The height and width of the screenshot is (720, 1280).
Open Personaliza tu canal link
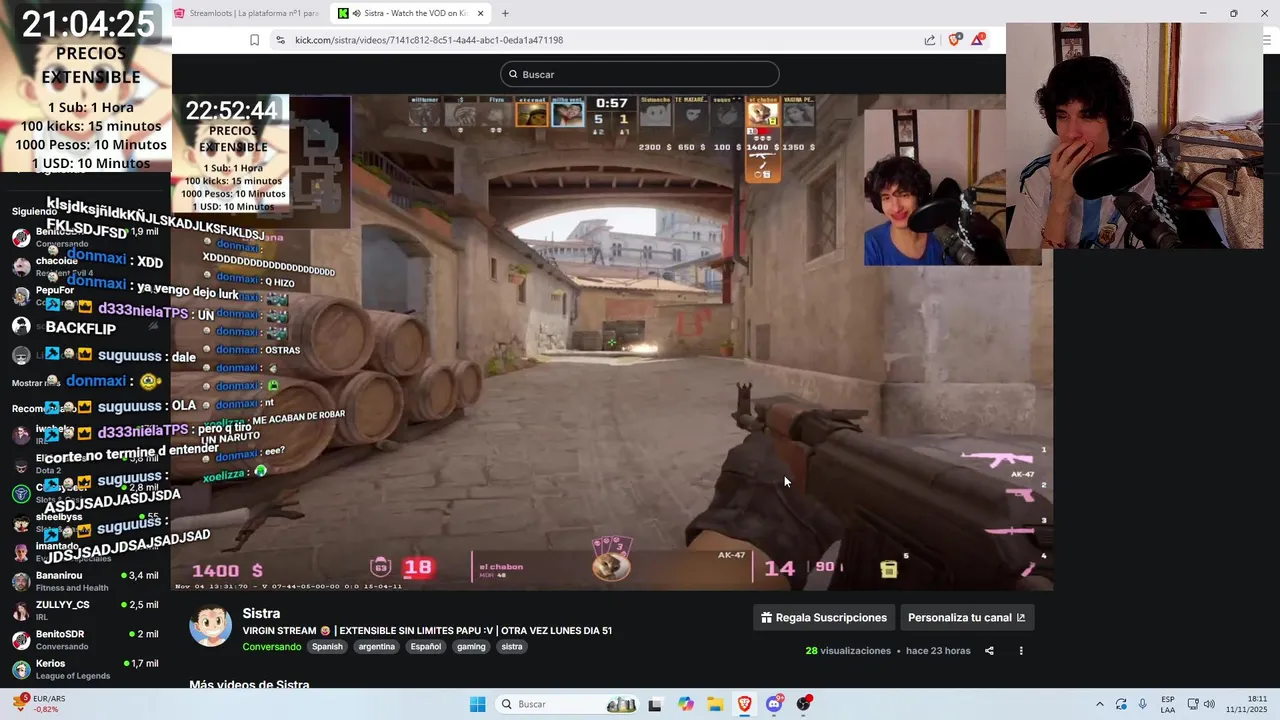[966, 618]
